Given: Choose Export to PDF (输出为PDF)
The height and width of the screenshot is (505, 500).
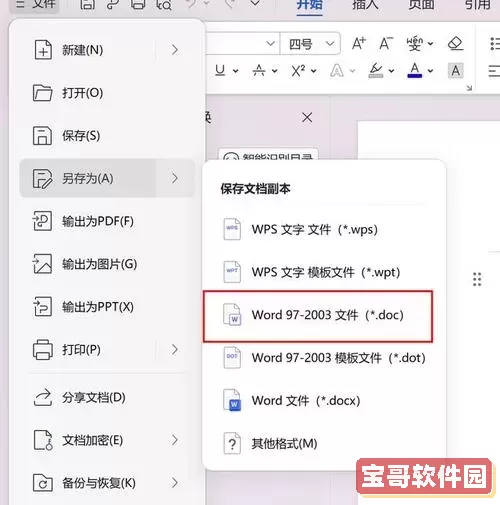Looking at the screenshot, I should 107,221.
